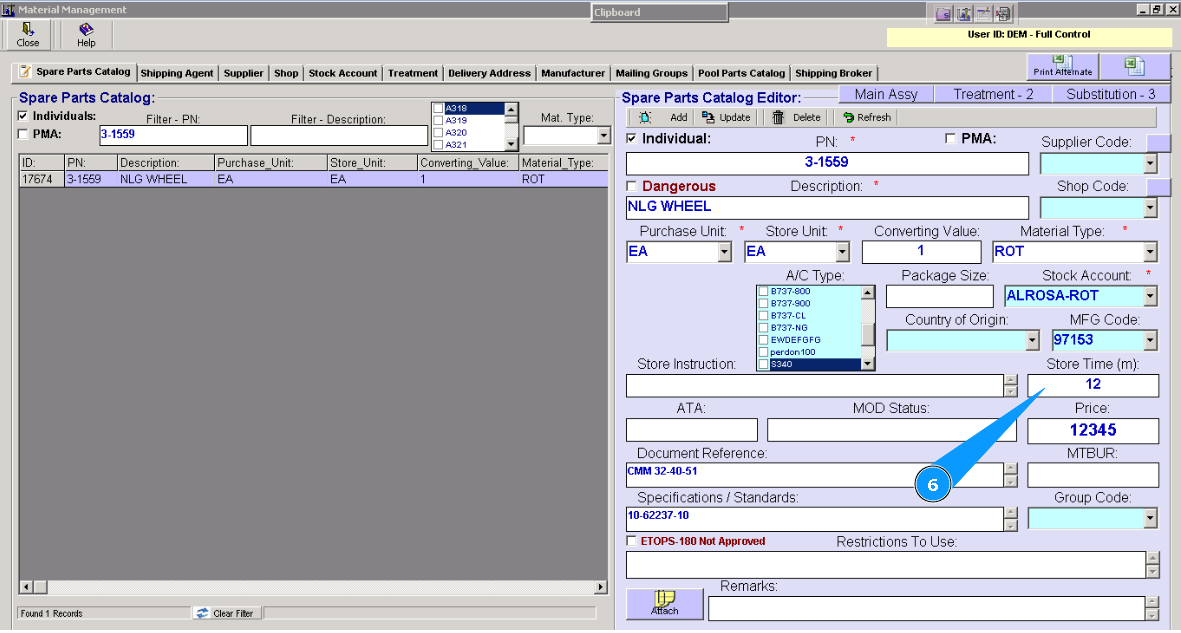The width and height of the screenshot is (1181, 633).
Task: Click the Add new record icon
Action: (645, 117)
